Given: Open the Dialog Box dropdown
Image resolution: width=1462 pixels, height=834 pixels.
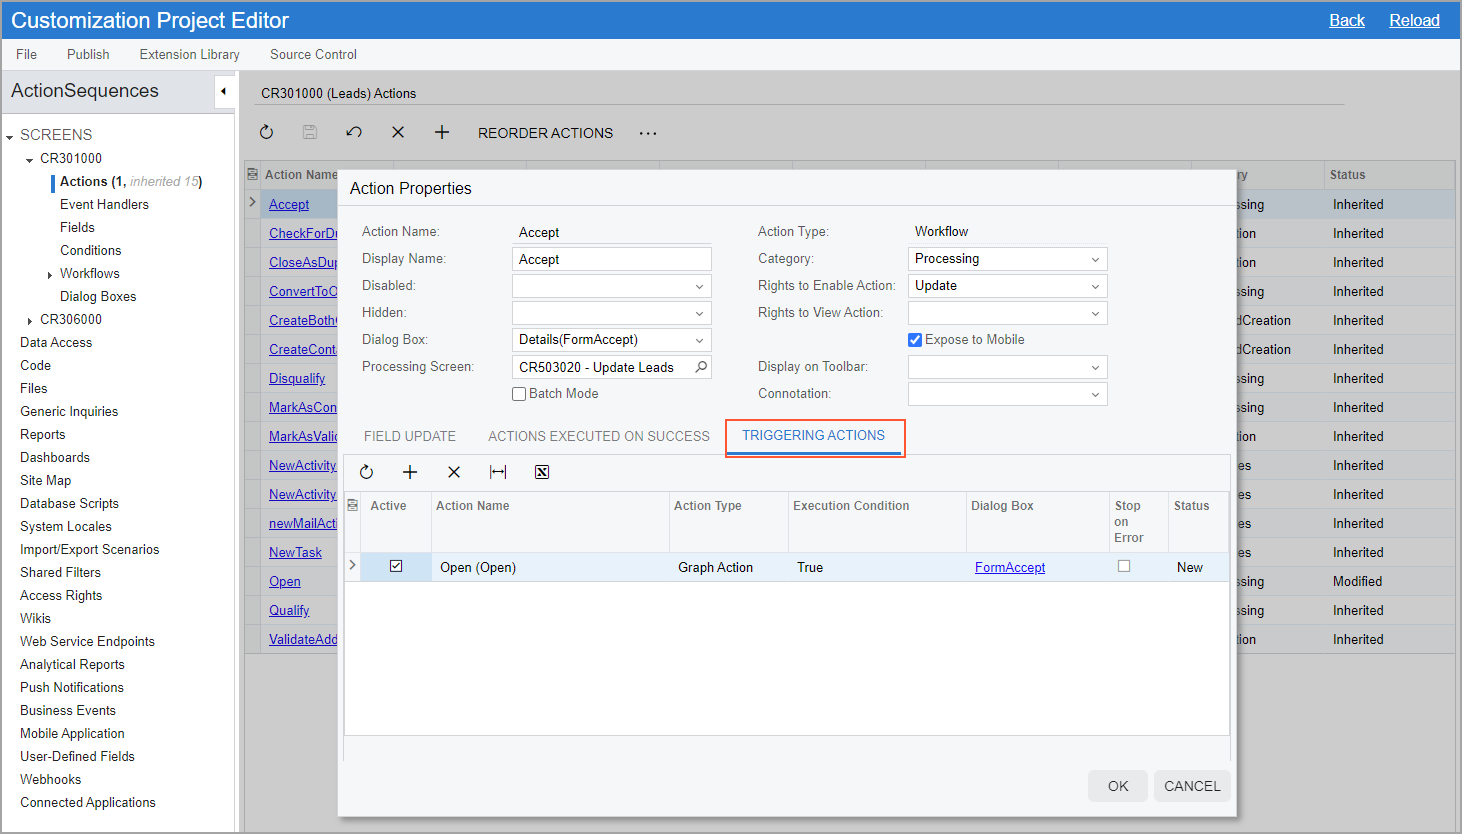Looking at the screenshot, I should [699, 340].
